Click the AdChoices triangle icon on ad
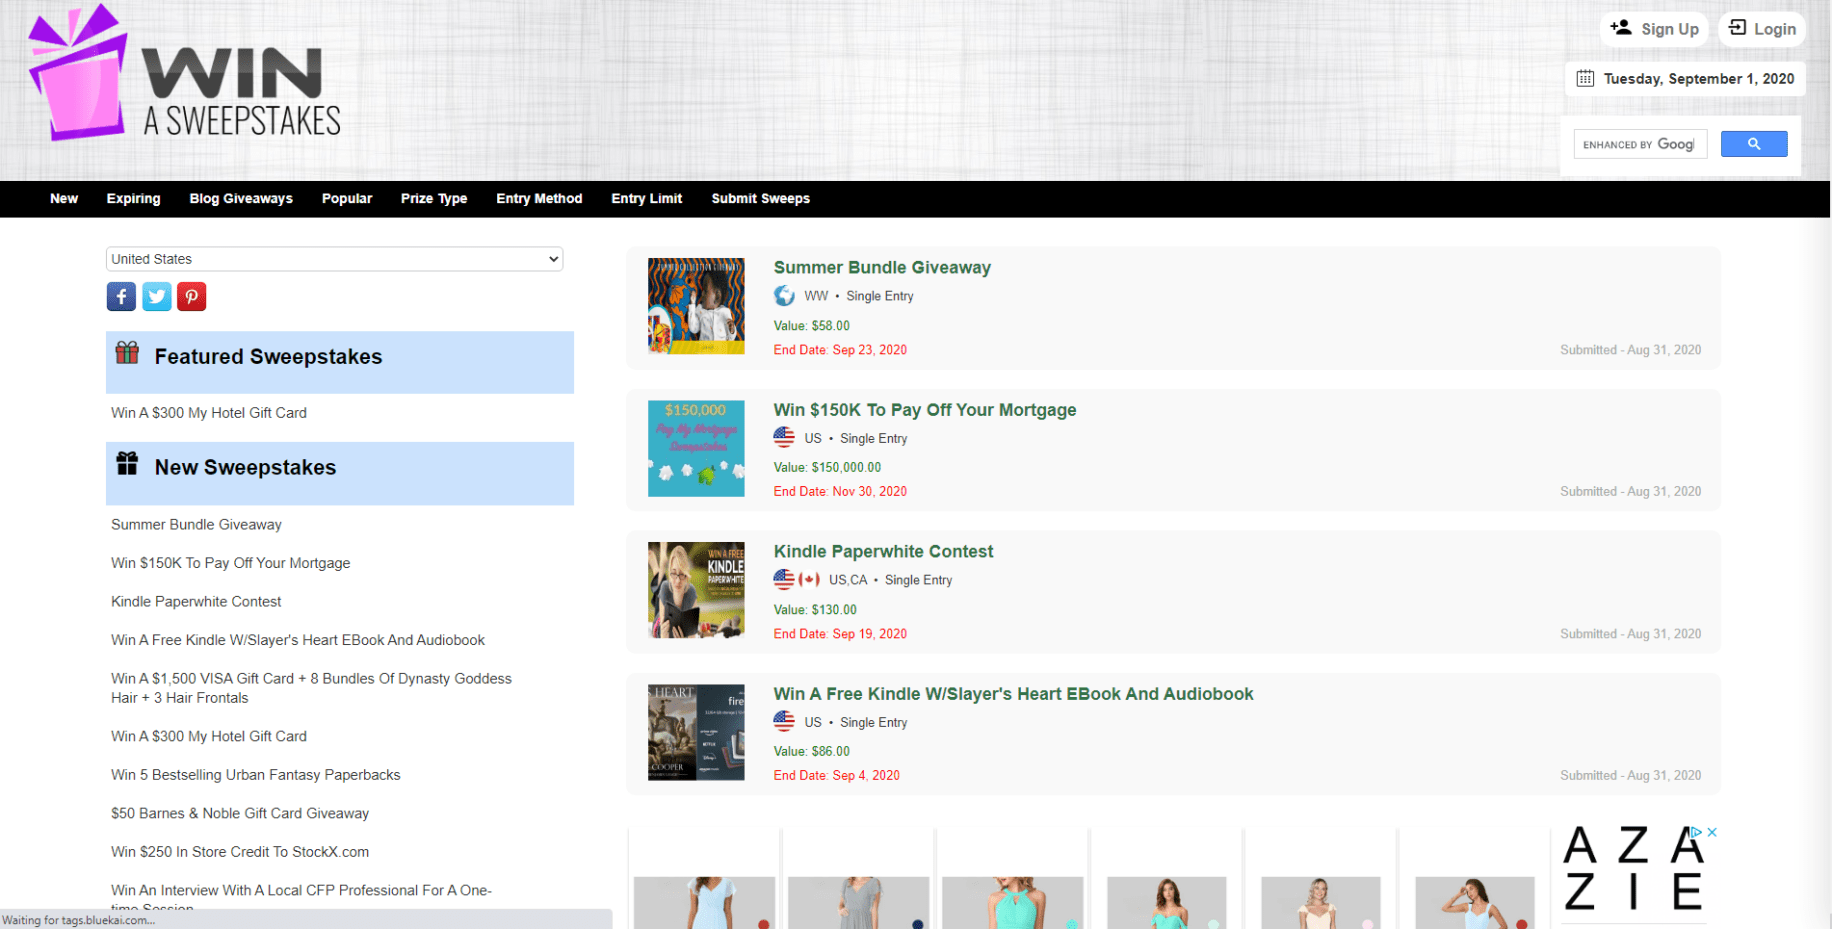The height and width of the screenshot is (929, 1832). click(x=1696, y=832)
